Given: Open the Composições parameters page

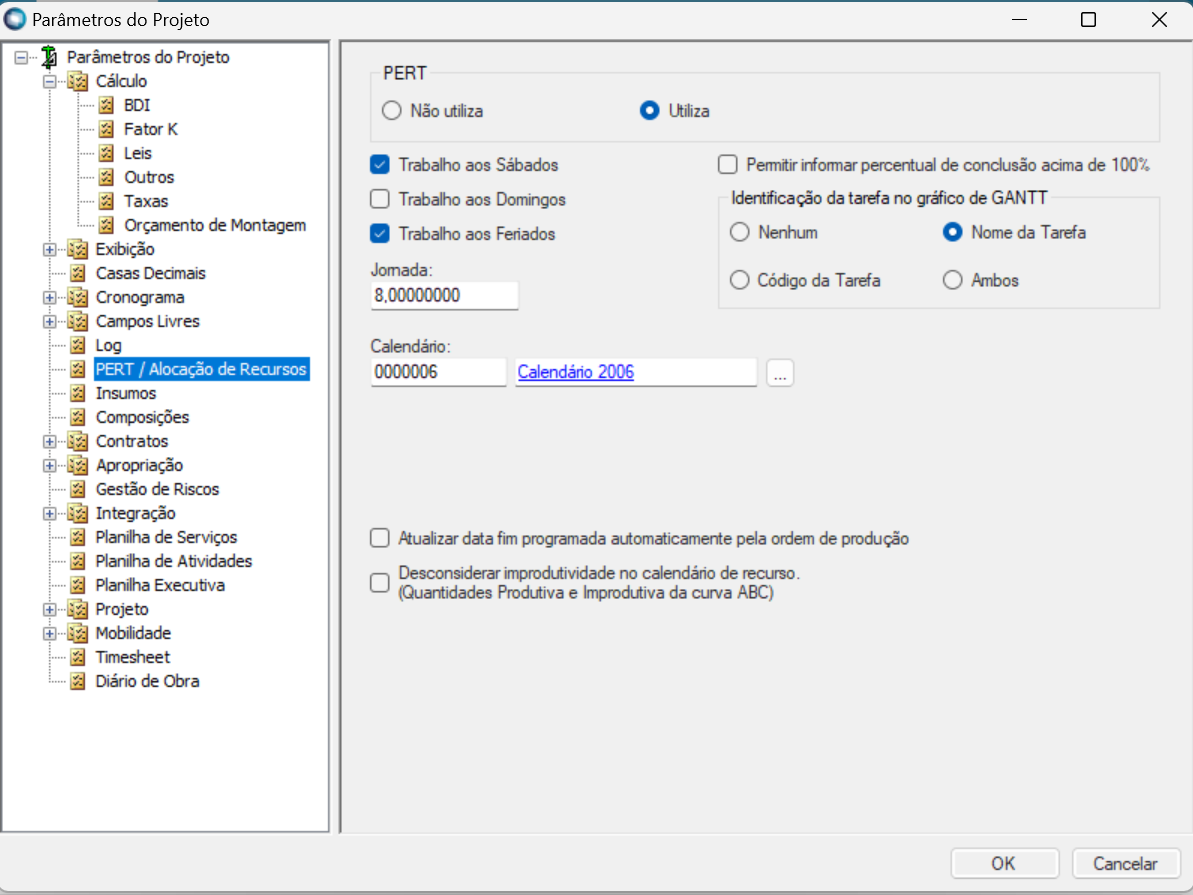Looking at the screenshot, I should pos(142,417).
